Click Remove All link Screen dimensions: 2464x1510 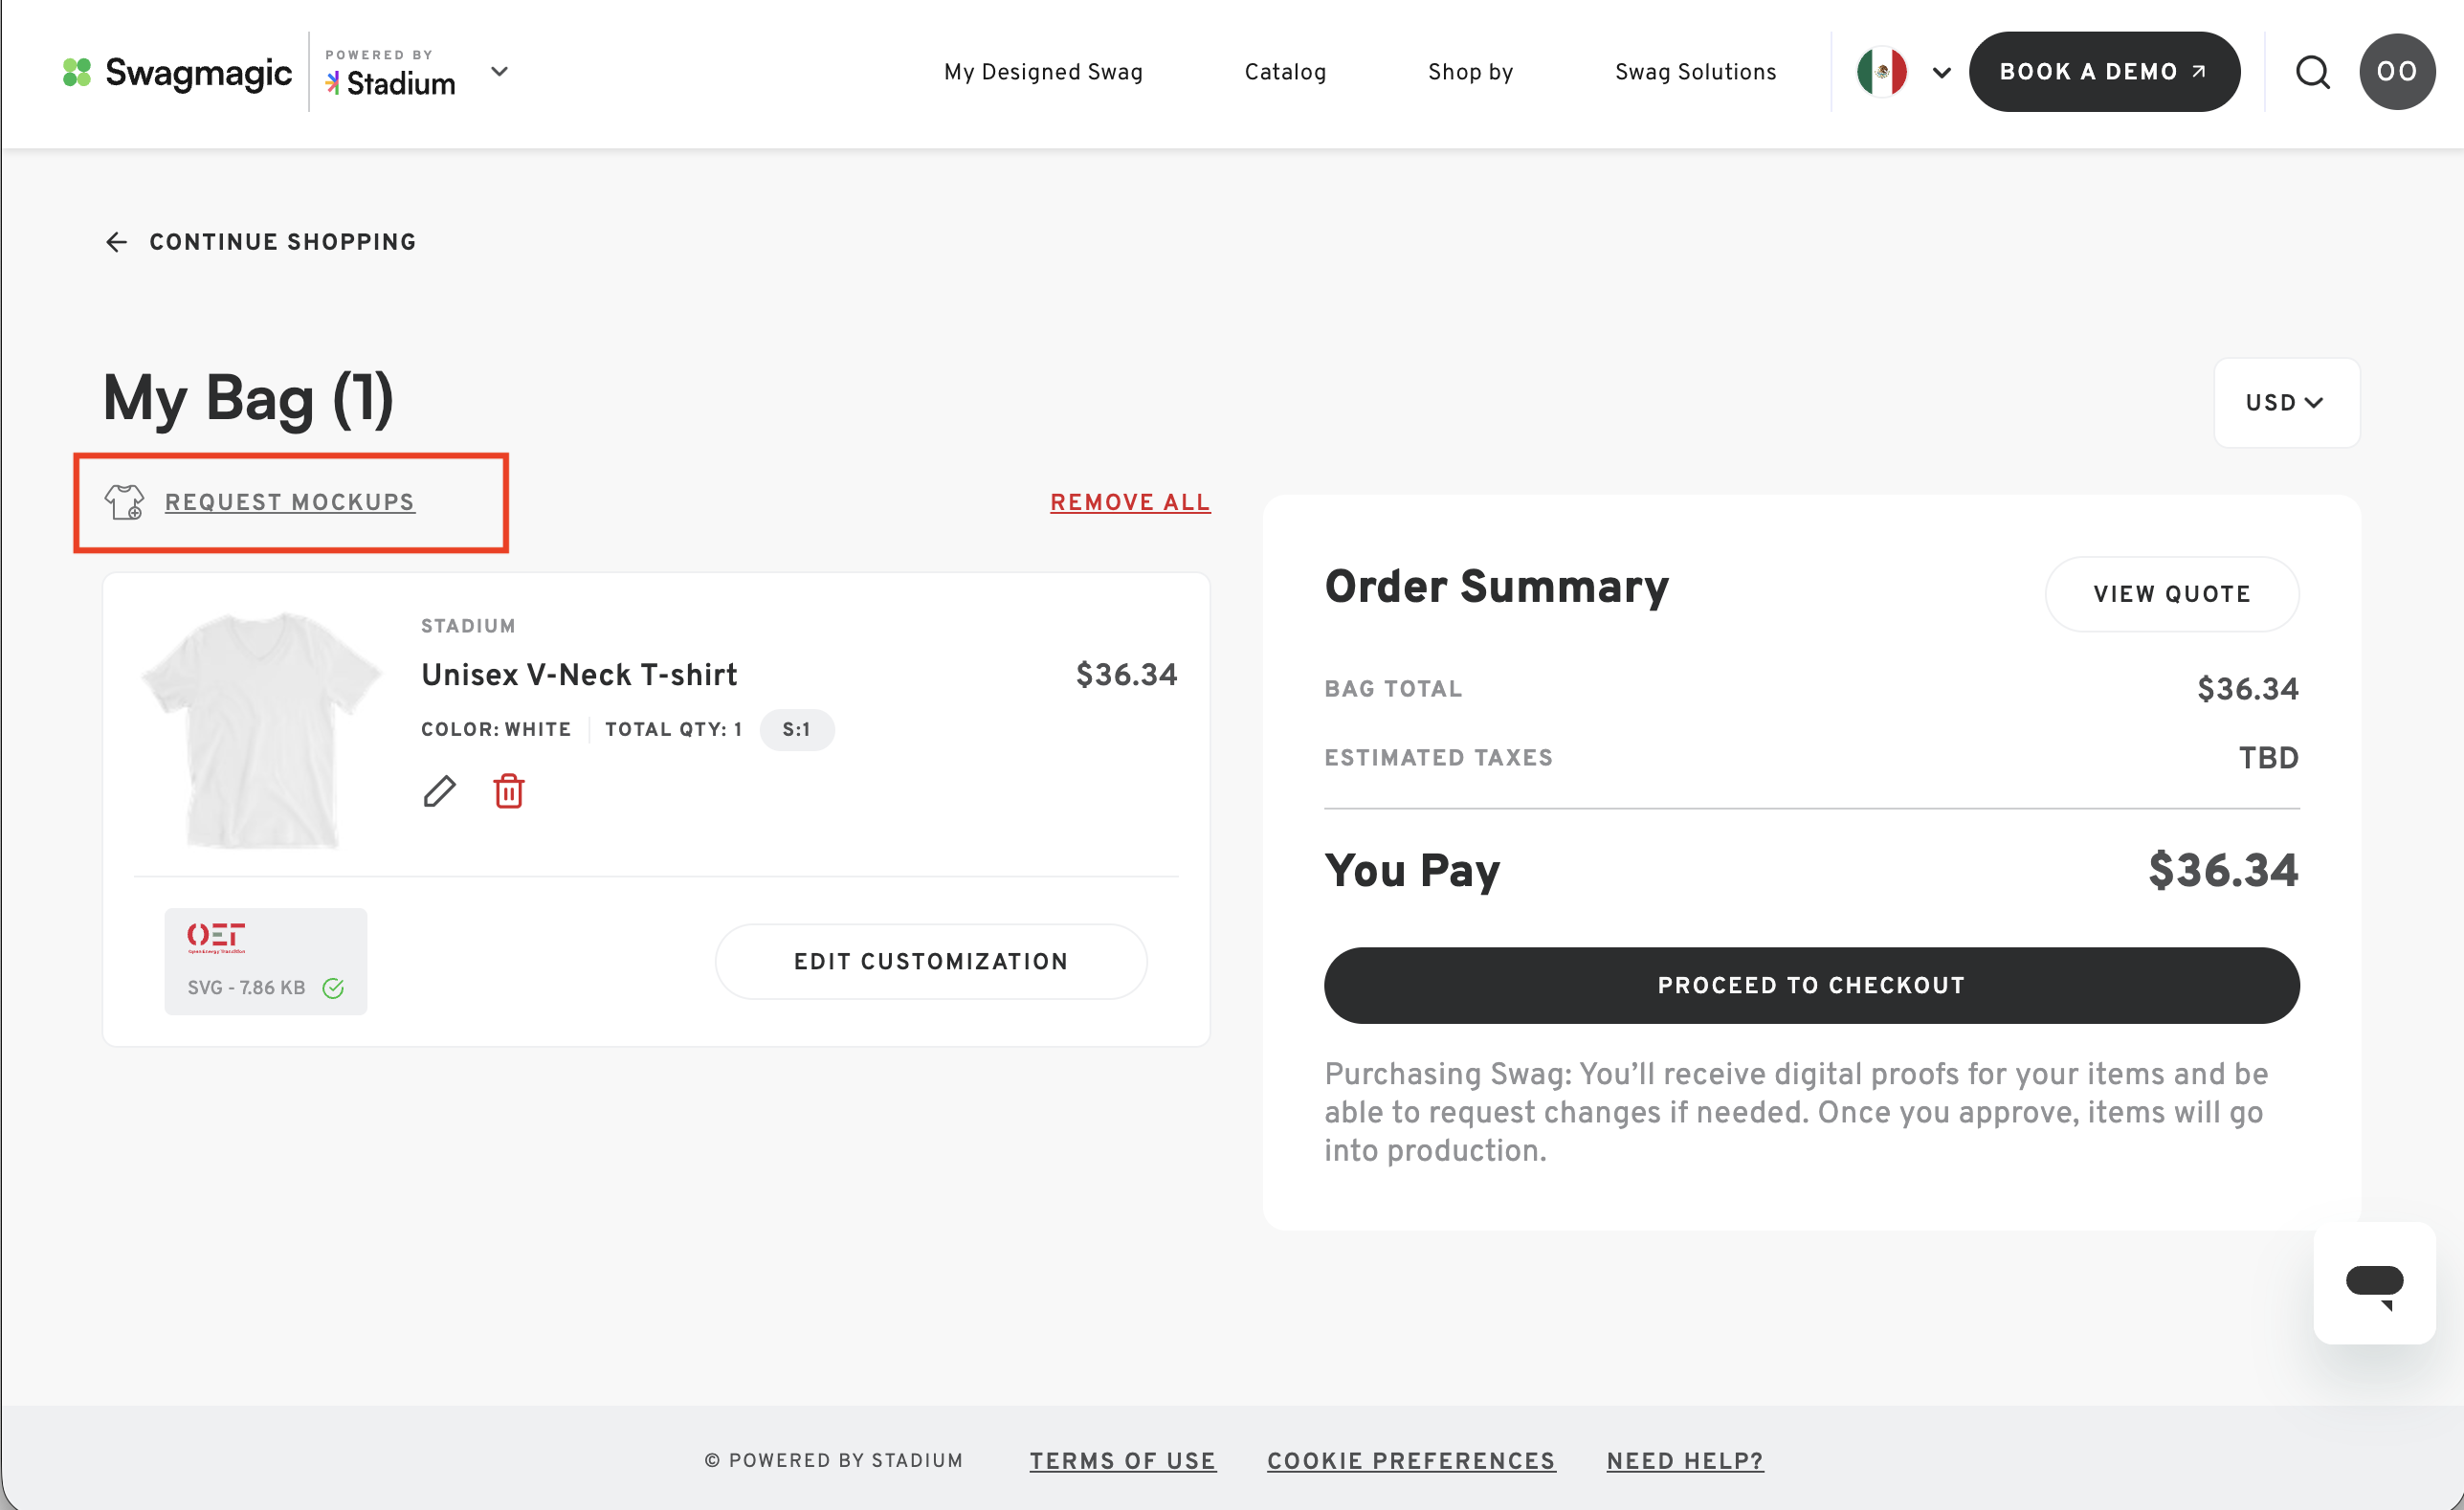(x=1129, y=502)
